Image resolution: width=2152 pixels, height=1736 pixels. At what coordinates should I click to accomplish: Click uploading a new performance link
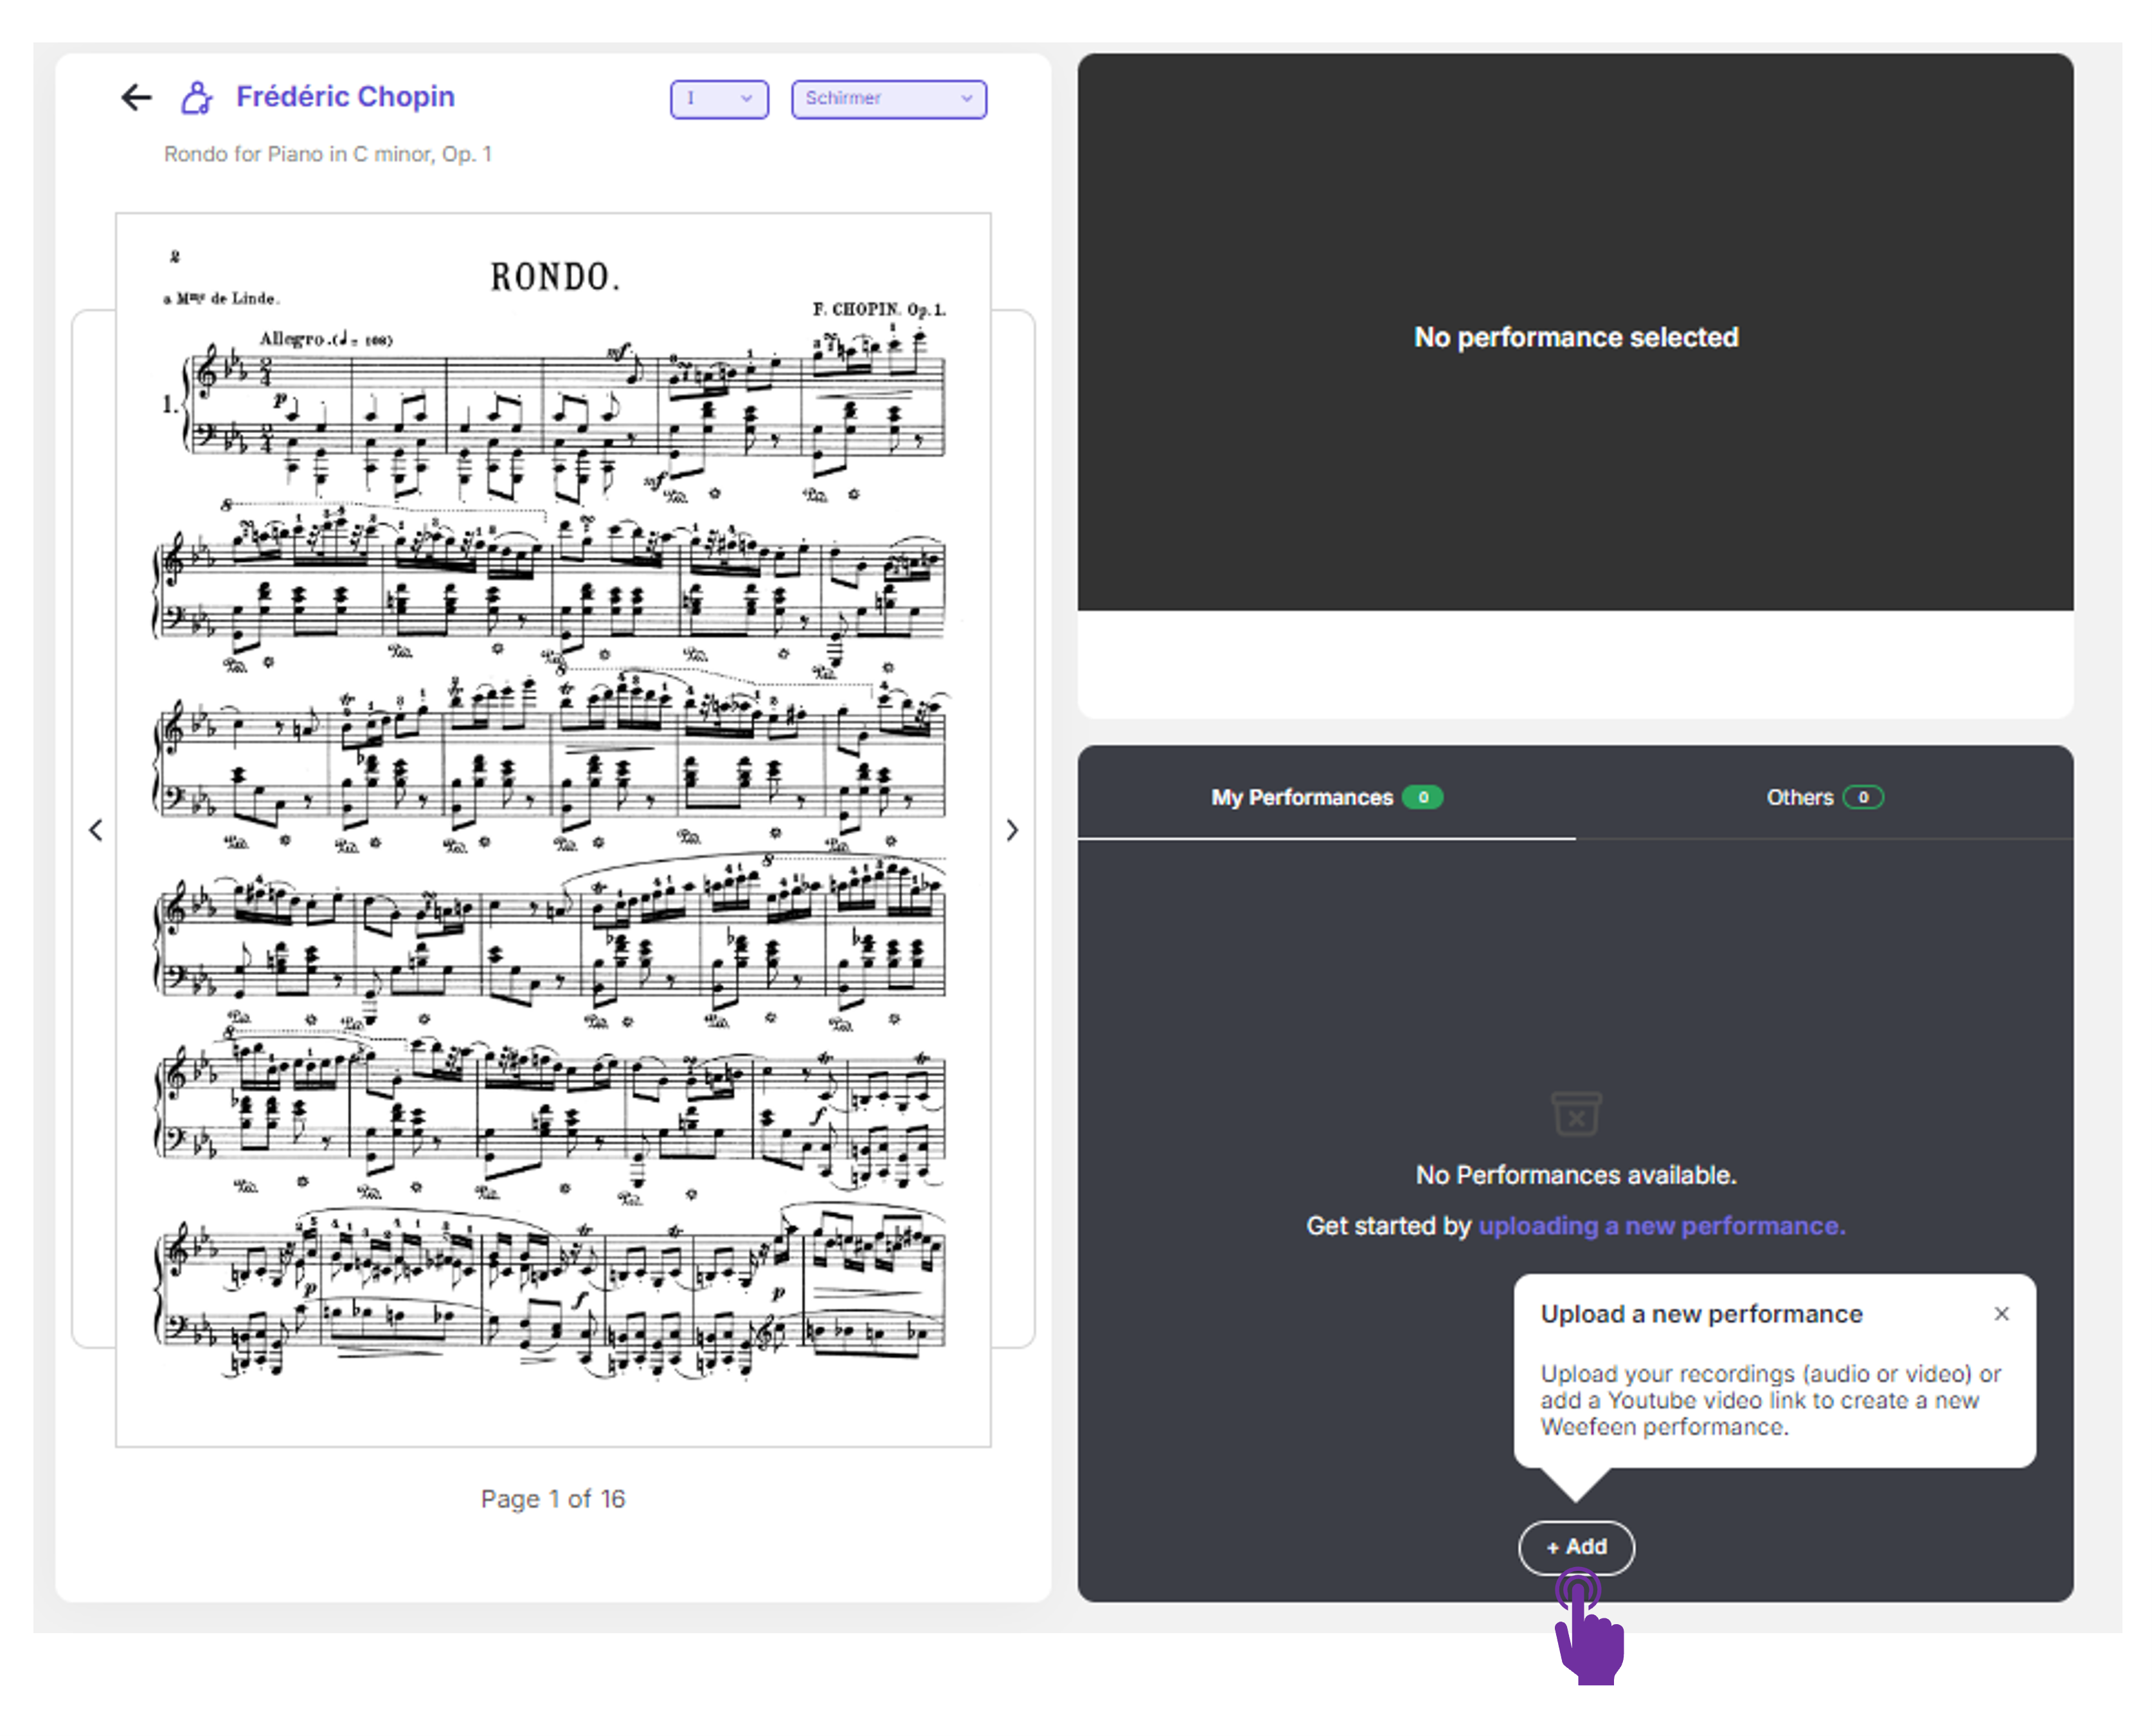(1665, 1222)
